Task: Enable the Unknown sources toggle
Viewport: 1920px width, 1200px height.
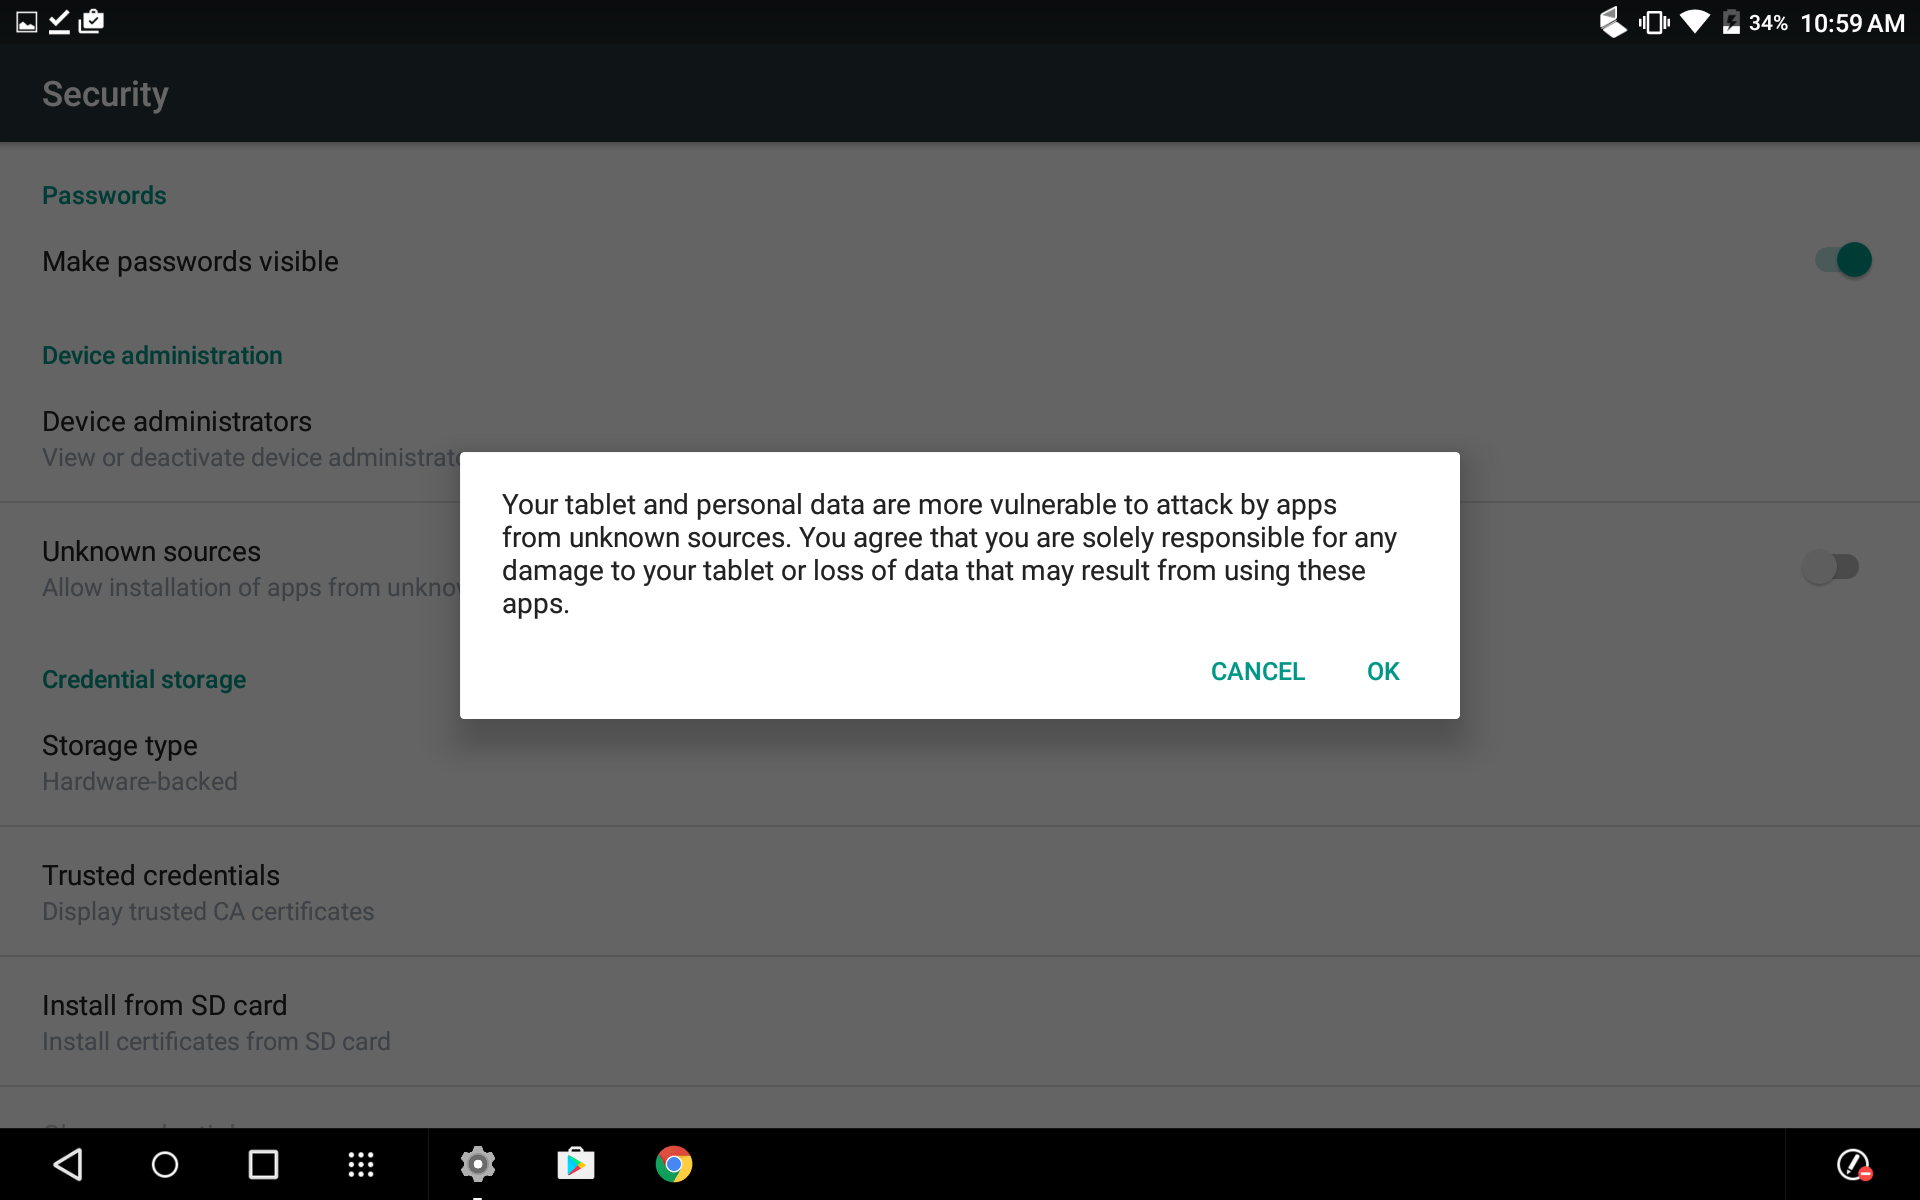Action: pos(1832,567)
